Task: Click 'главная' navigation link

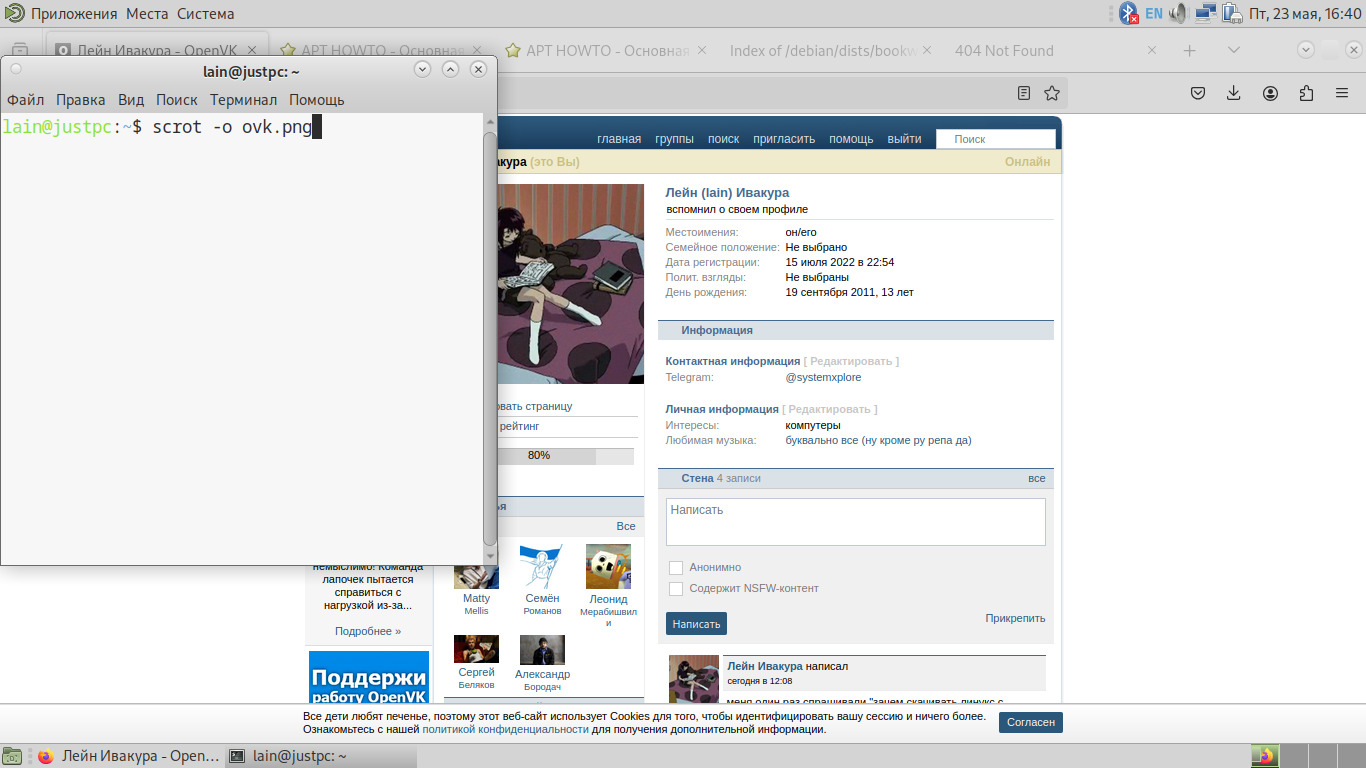Action: pos(619,139)
